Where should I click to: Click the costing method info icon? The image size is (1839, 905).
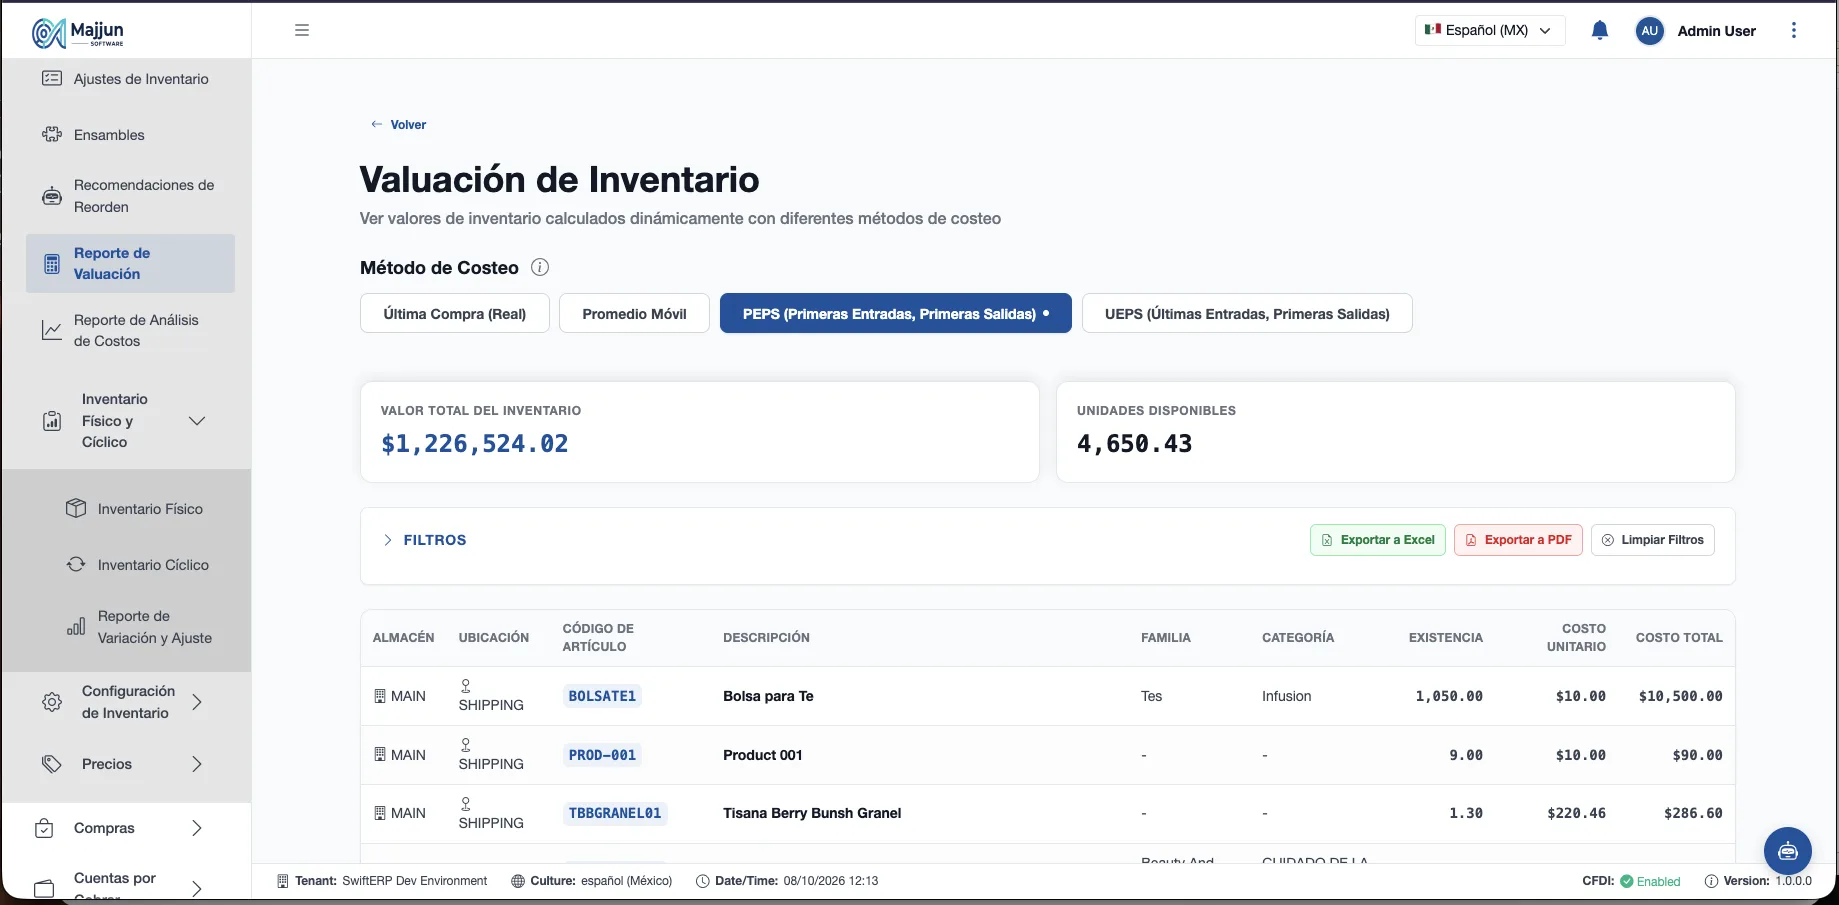pos(540,267)
